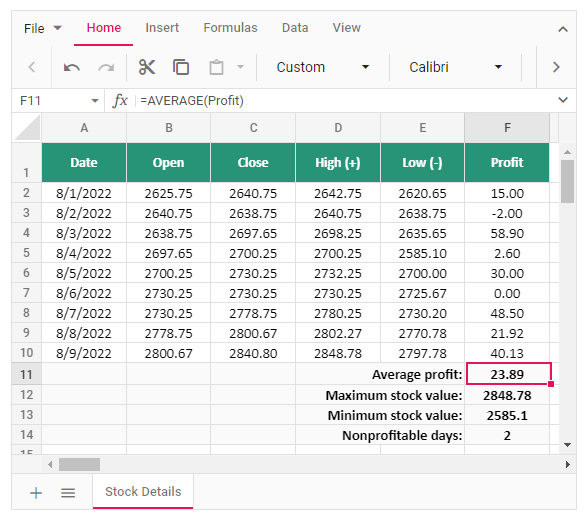This screenshot has width=586, height=519.
Task: Click the close cell showing 2800.67
Action: (x=253, y=333)
